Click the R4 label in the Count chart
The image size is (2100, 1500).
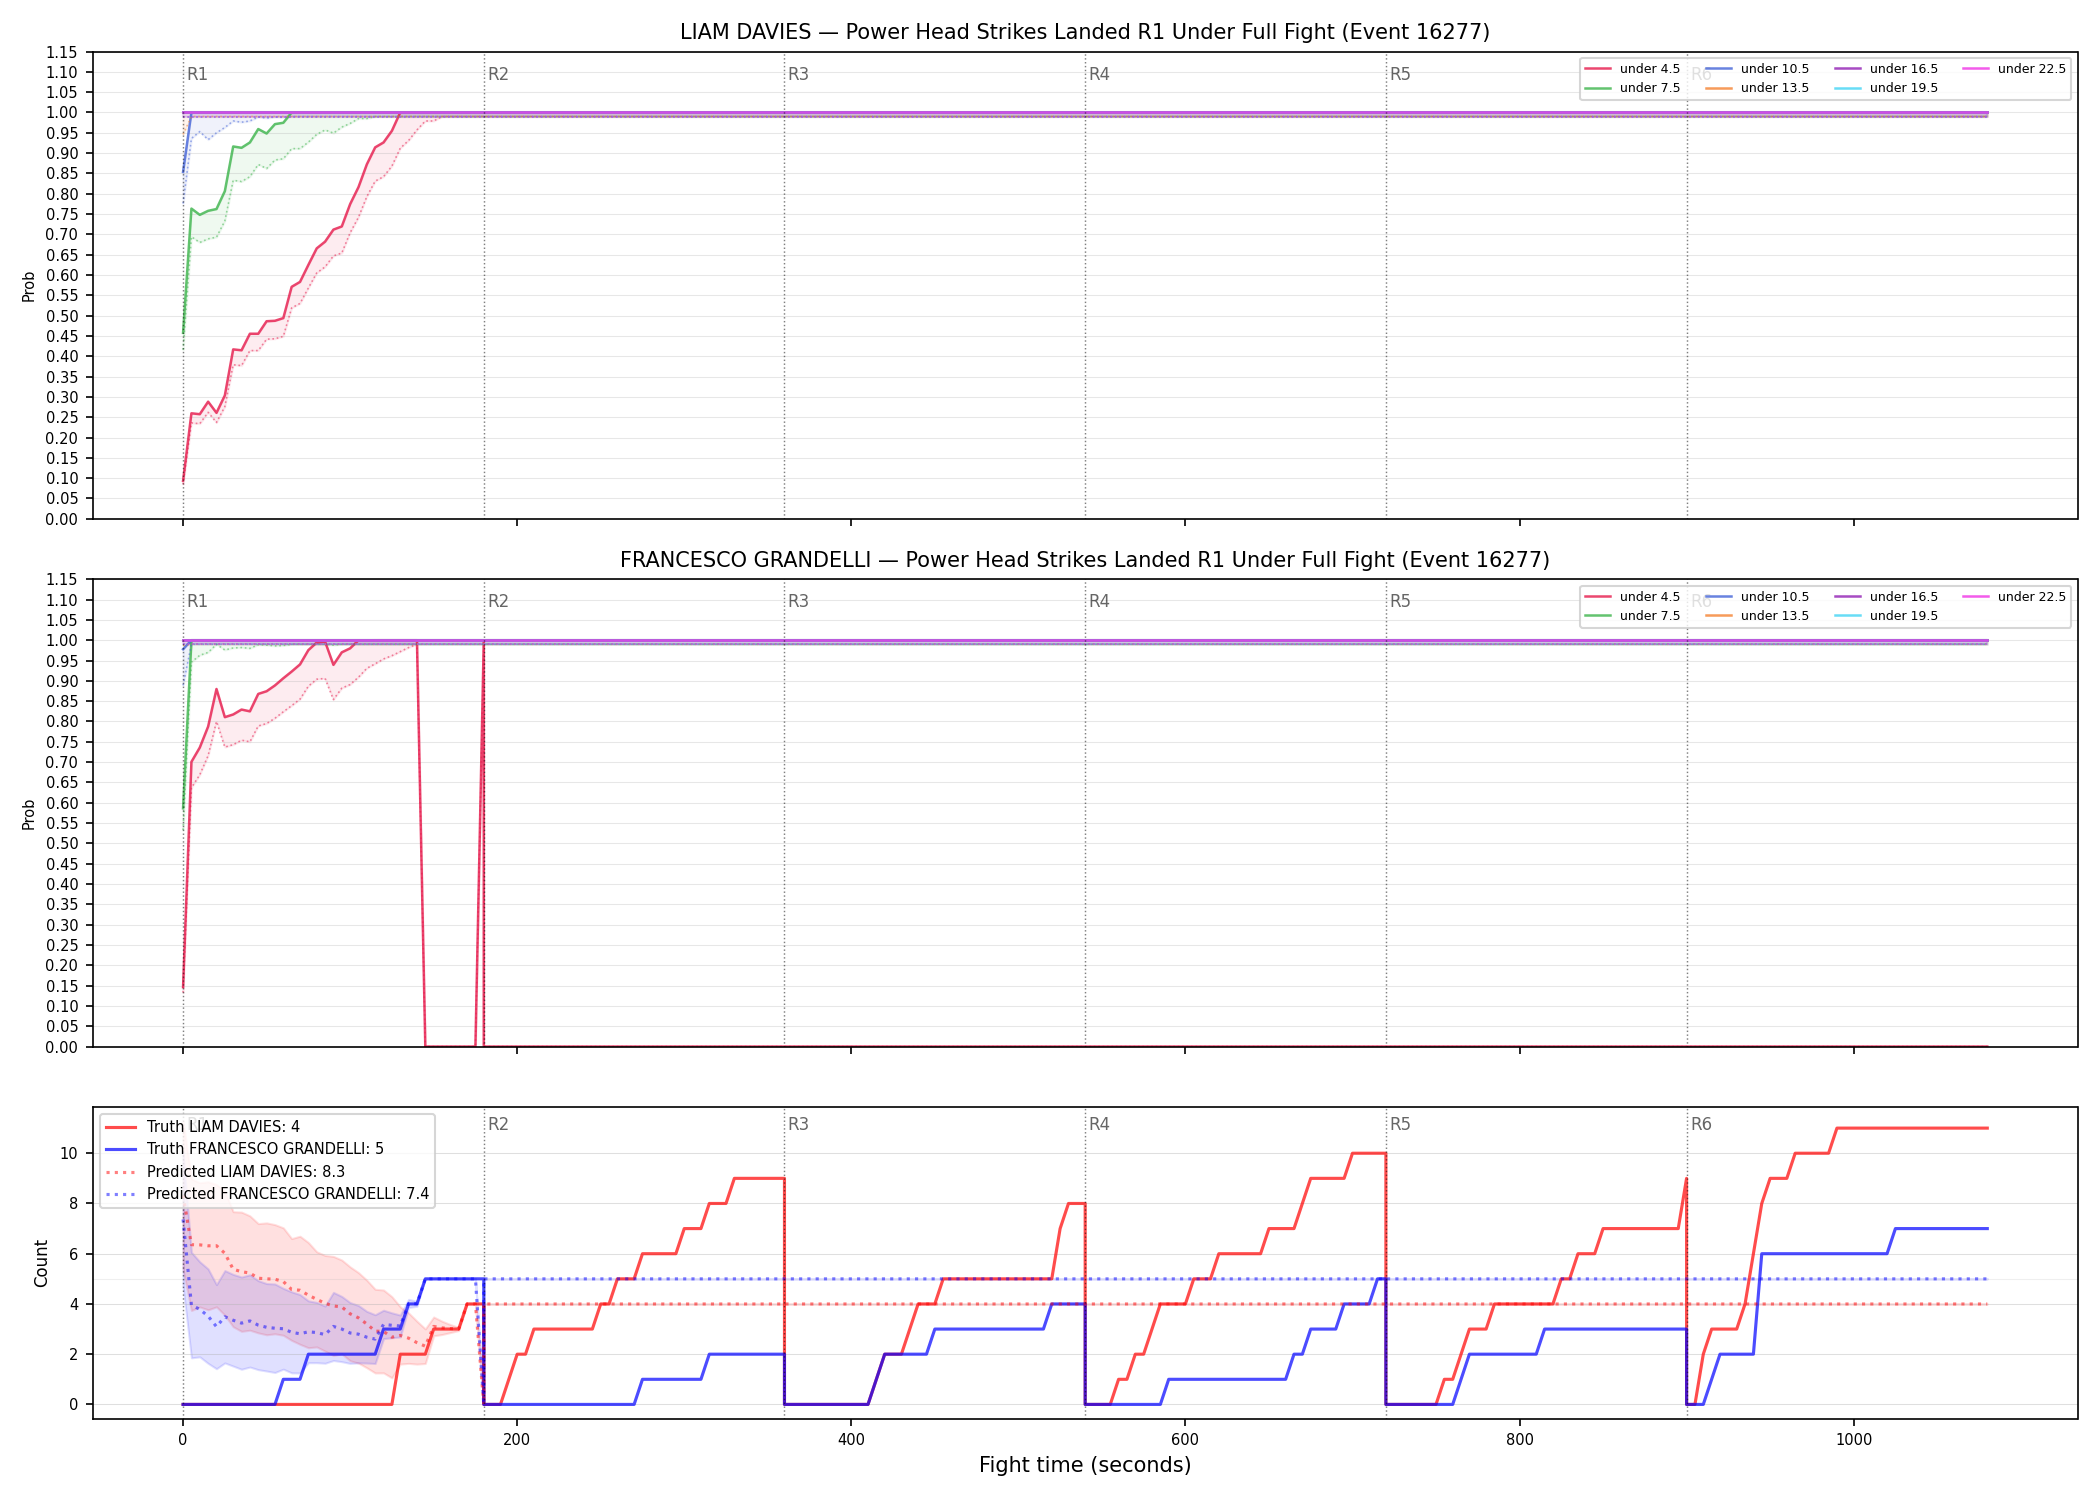1099,1124
